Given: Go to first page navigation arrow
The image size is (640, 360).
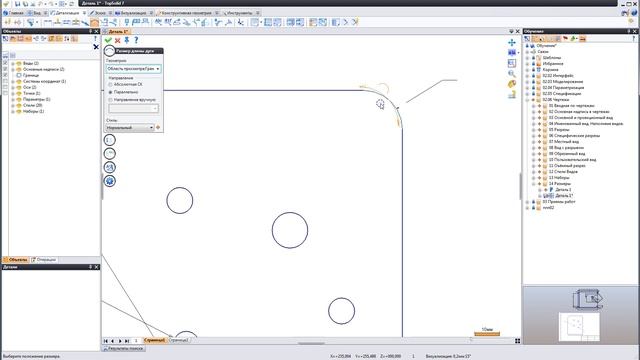Looking at the screenshot, I should click(106, 340).
